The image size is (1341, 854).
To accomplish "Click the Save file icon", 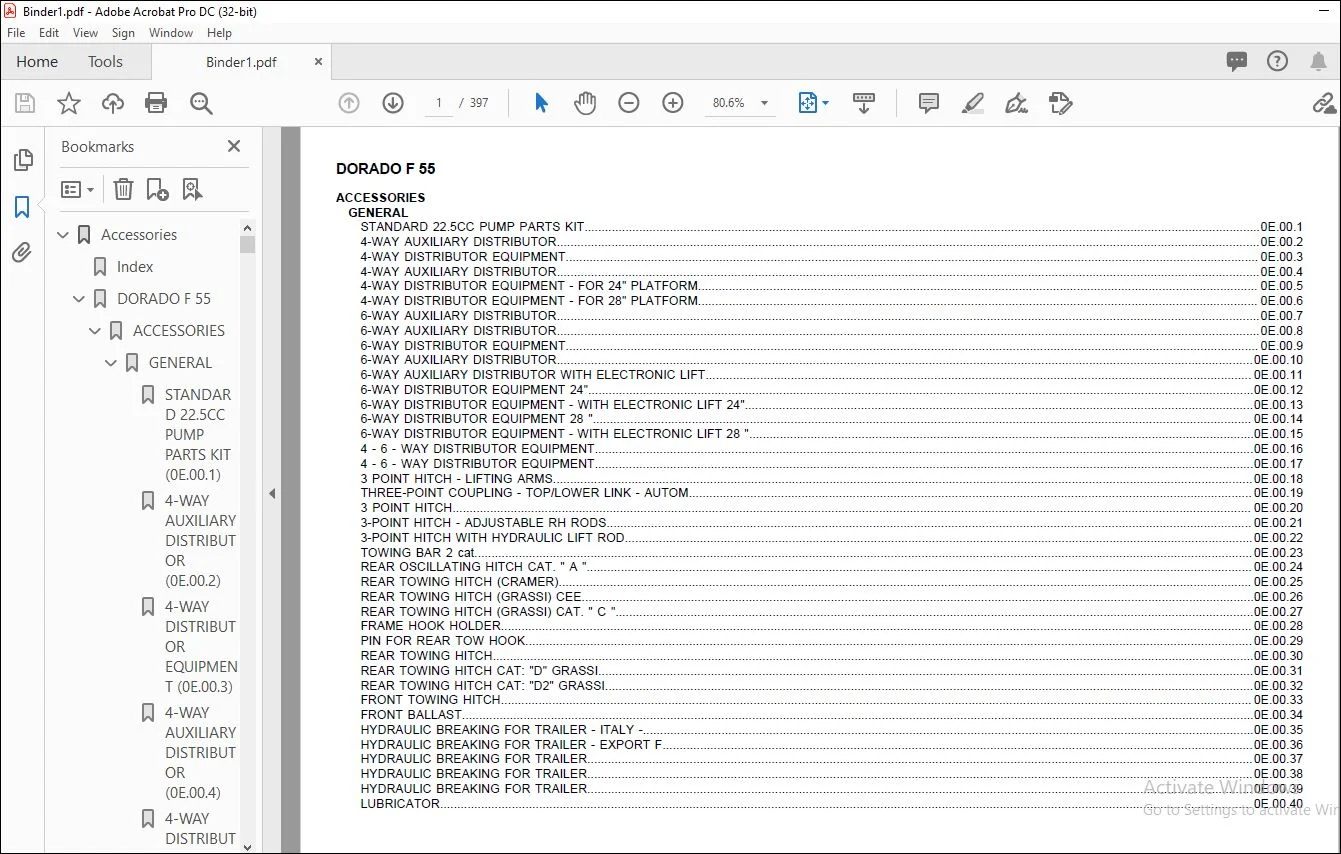I will (25, 103).
